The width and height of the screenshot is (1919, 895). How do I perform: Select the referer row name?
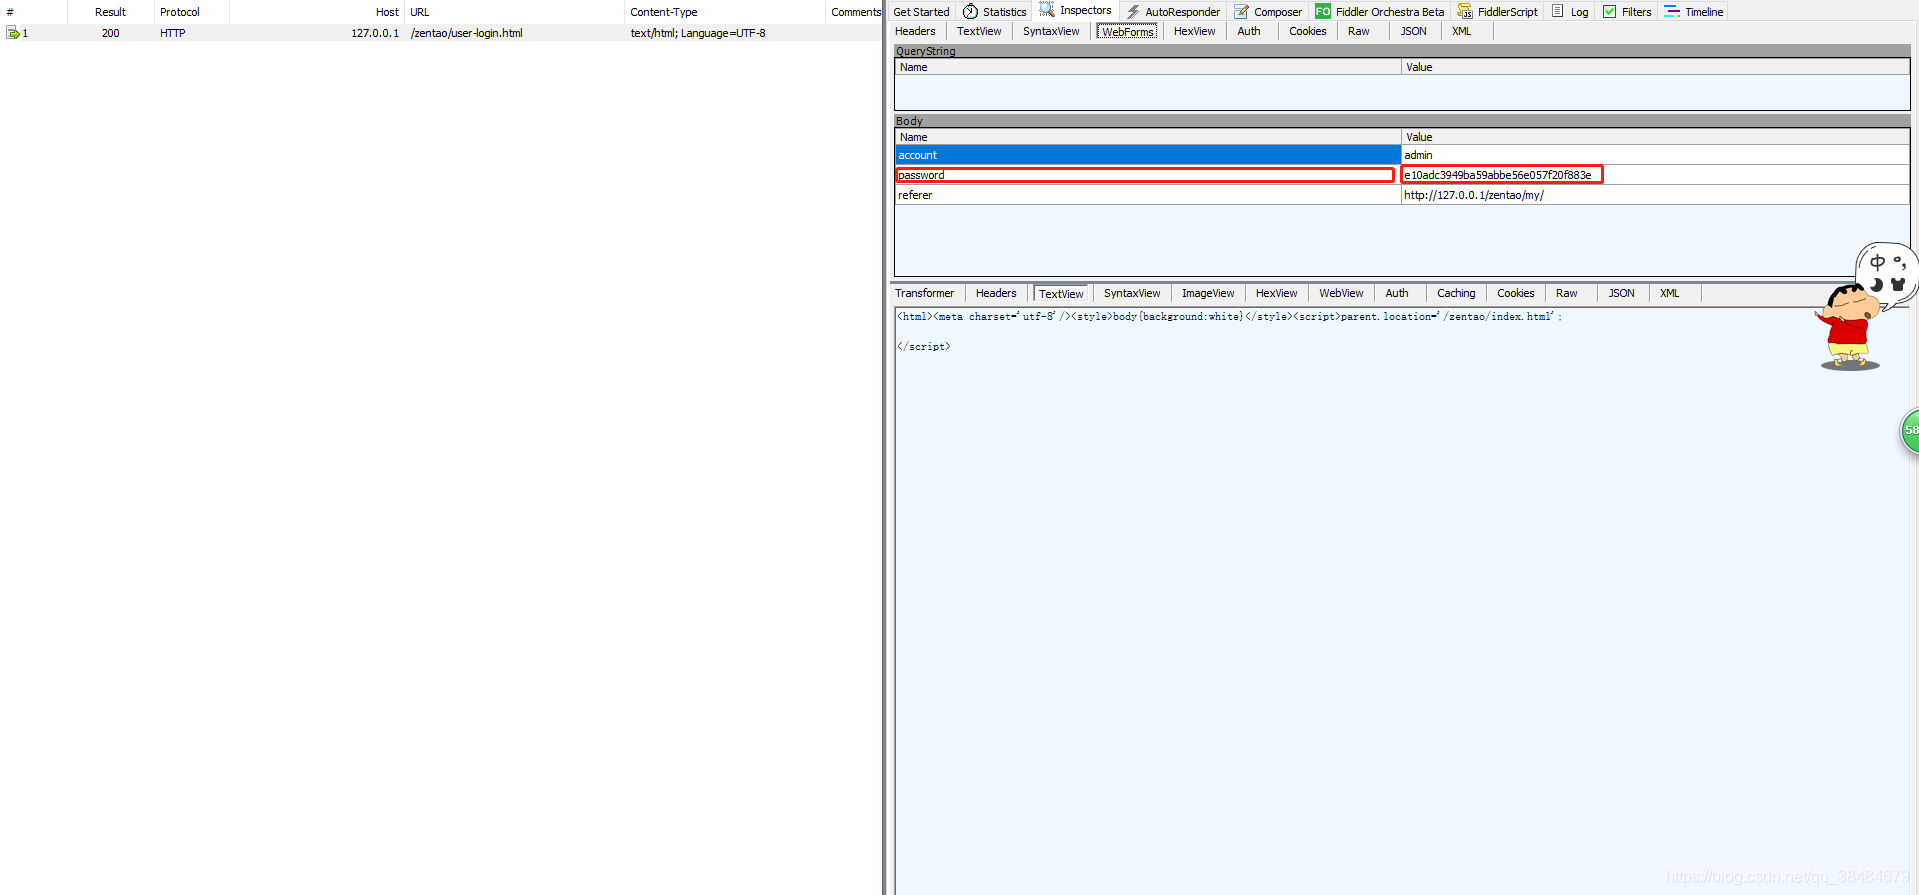1147,195
